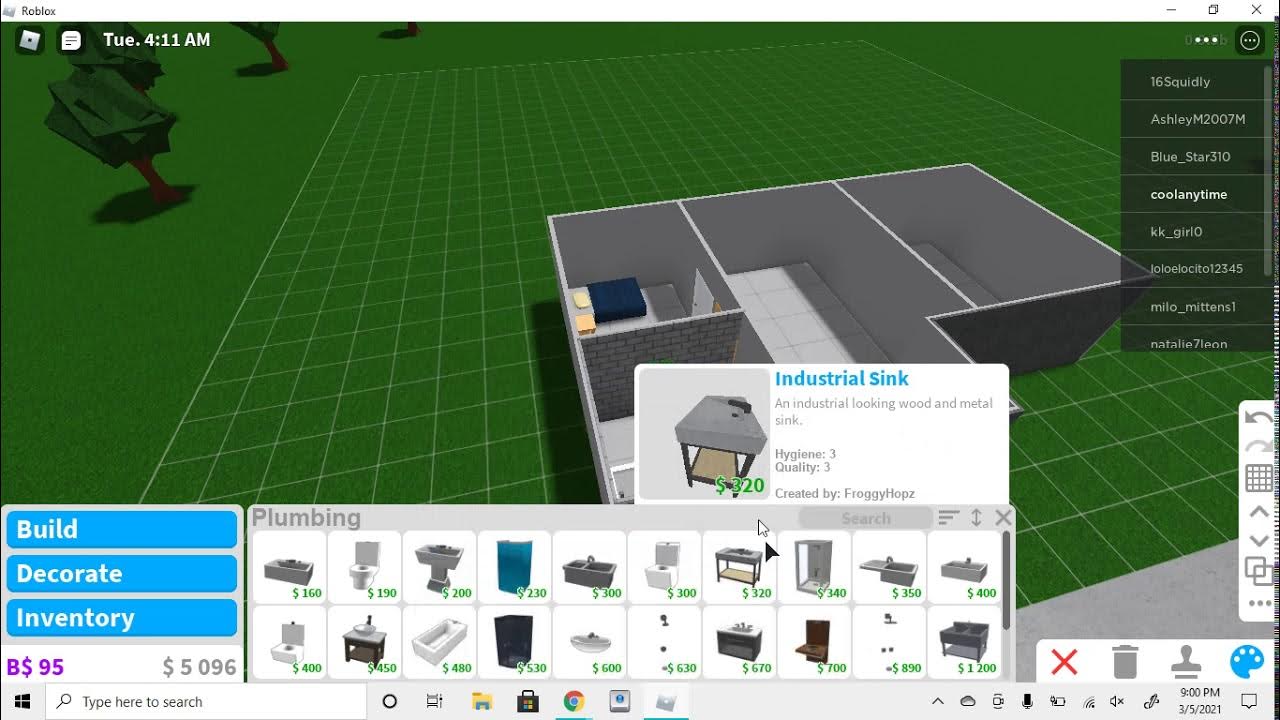
Task: Select the $890 fixture item
Action: [x=889, y=642]
